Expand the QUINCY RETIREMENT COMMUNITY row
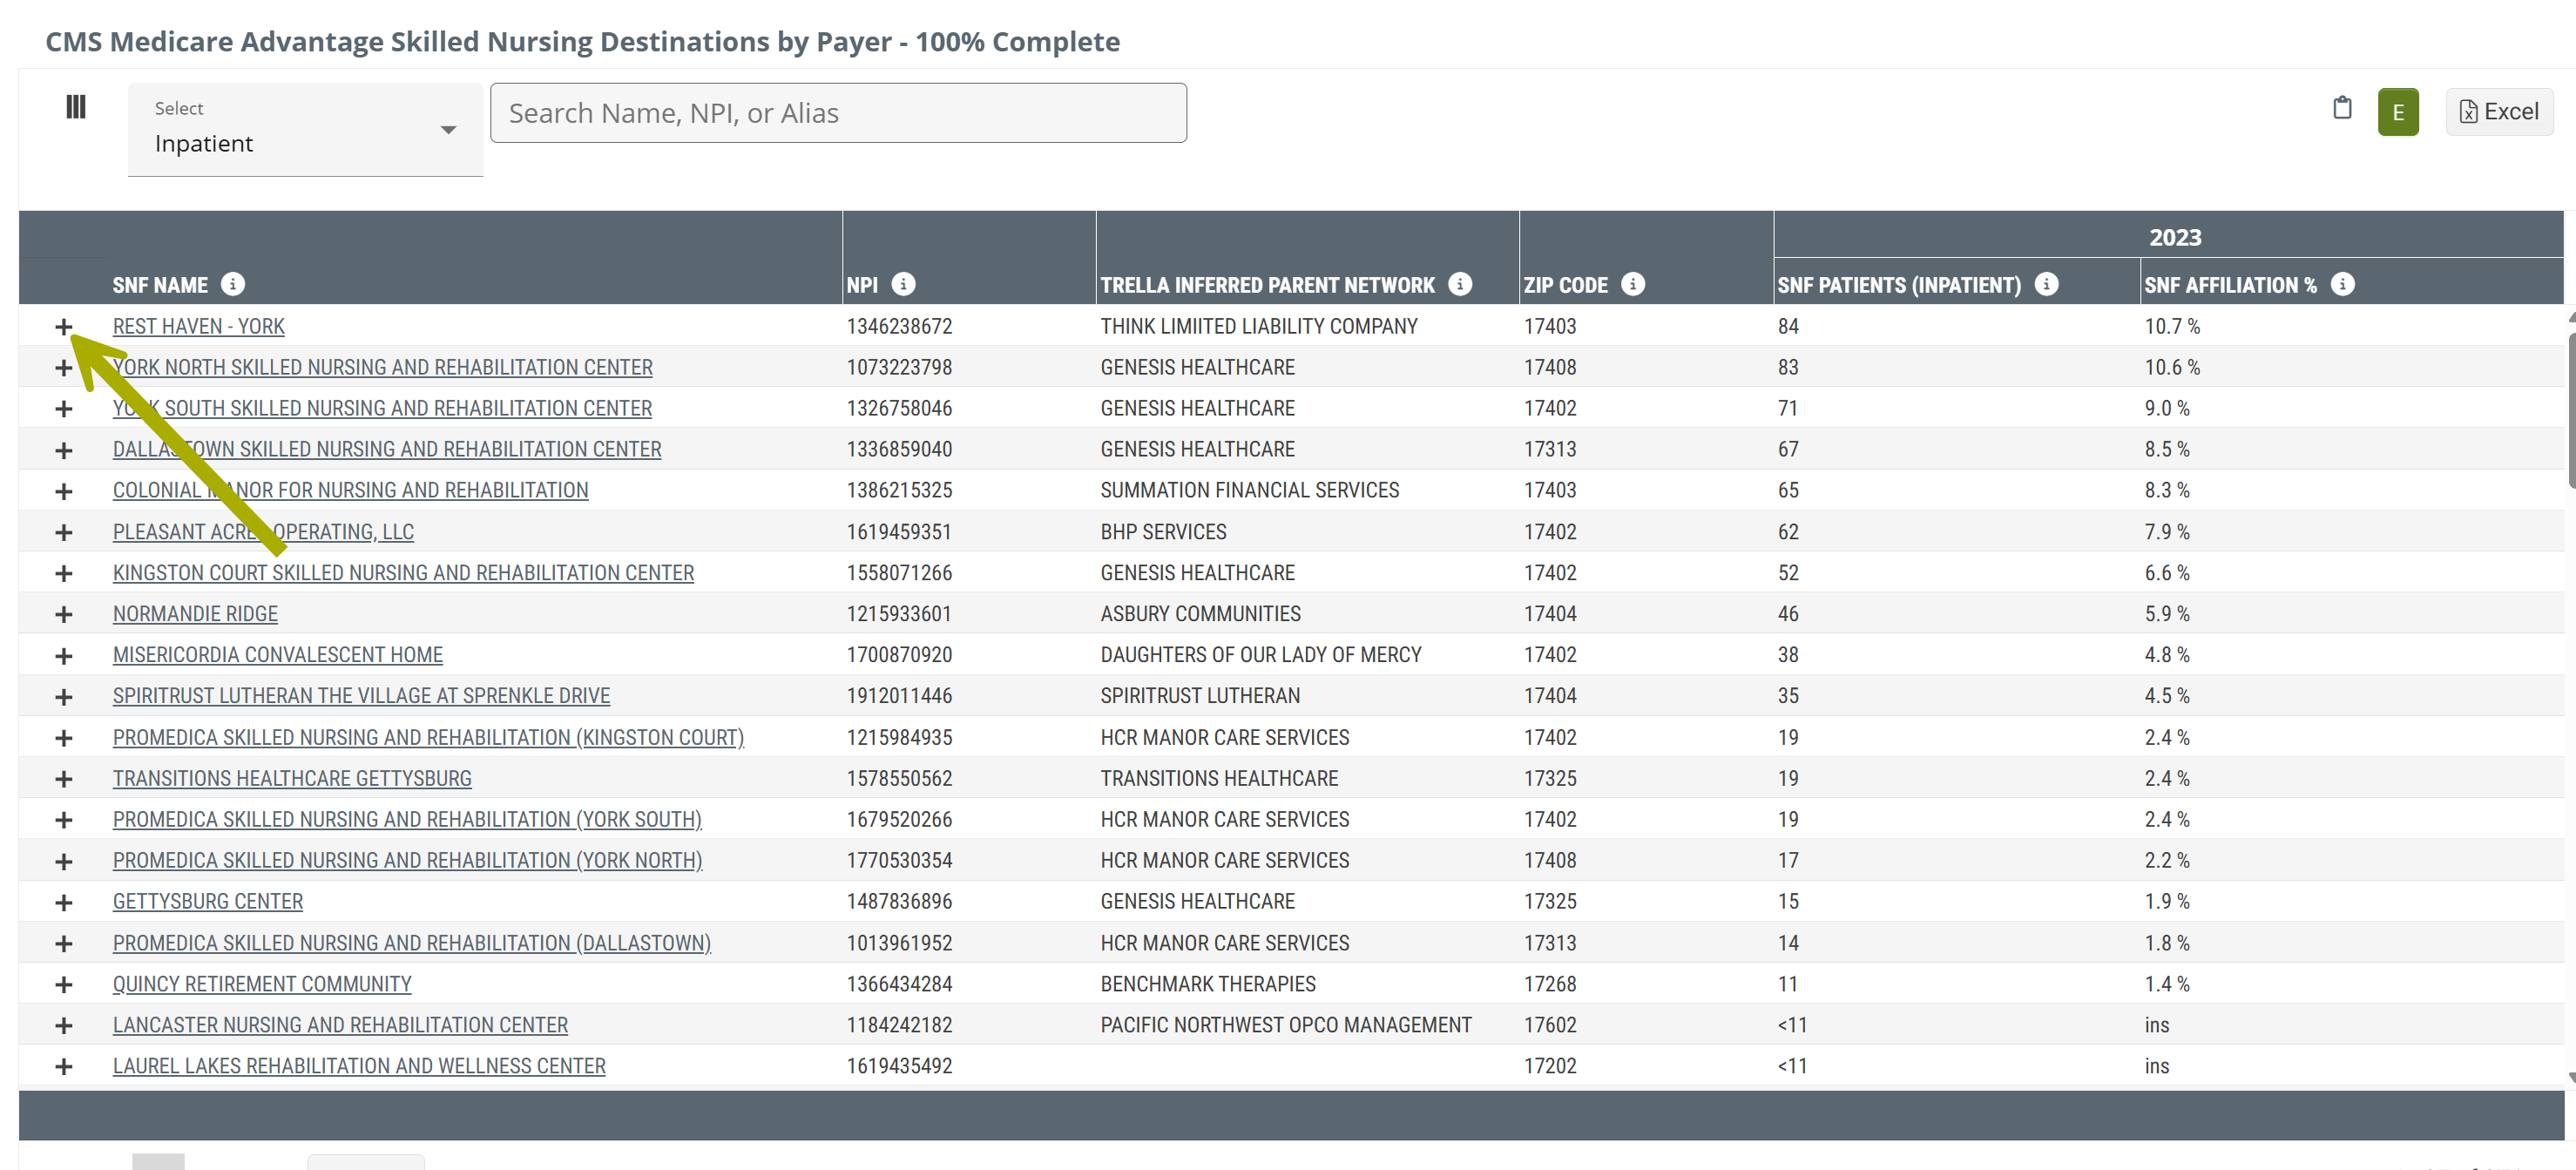The width and height of the screenshot is (2576, 1170). pyautogui.click(x=64, y=984)
